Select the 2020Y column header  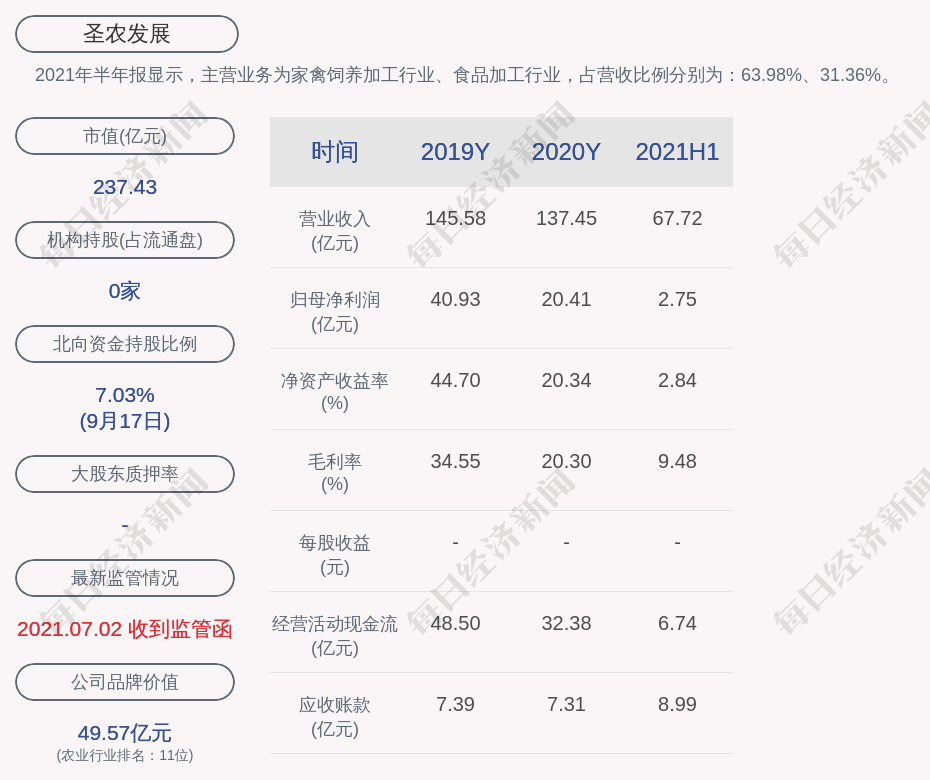click(x=566, y=152)
